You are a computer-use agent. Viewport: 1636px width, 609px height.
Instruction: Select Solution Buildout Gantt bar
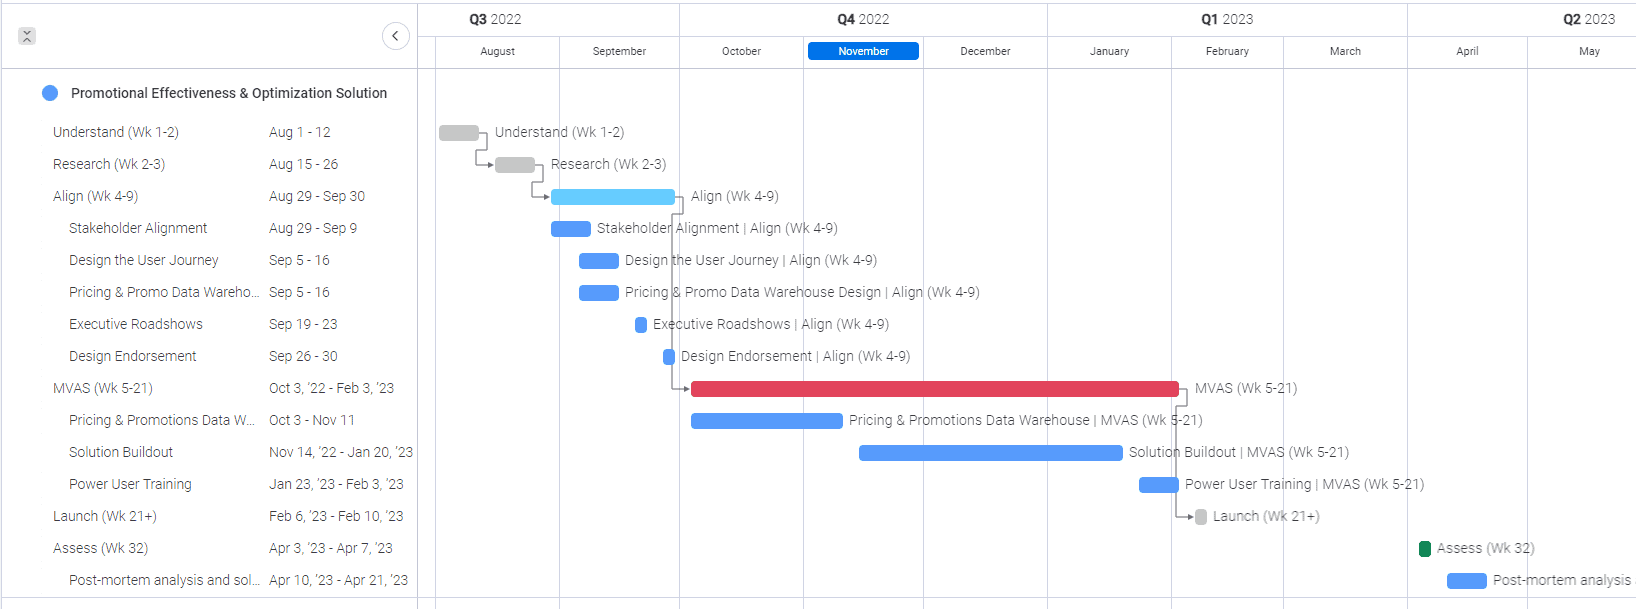(x=991, y=453)
